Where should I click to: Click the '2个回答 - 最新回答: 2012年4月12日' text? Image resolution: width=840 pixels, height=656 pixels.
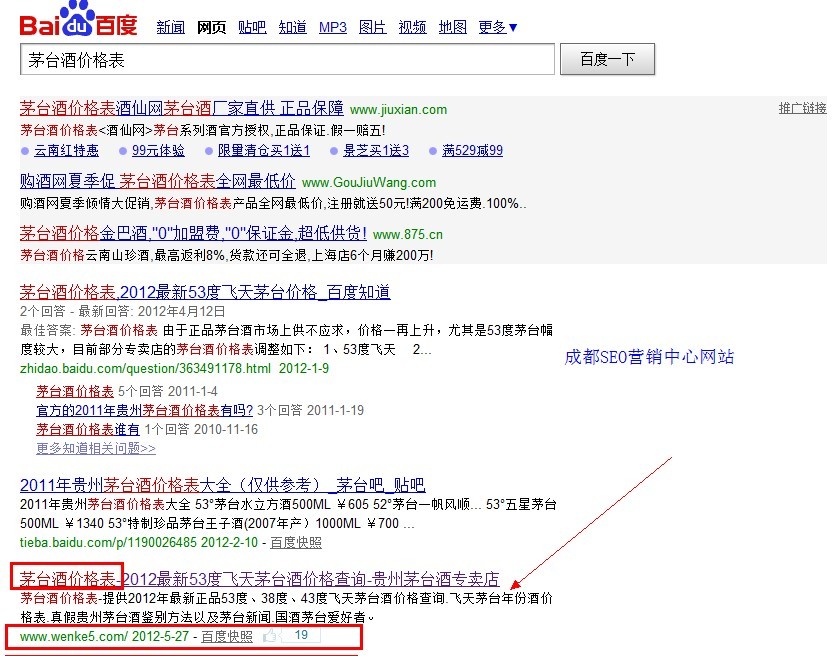tap(123, 311)
